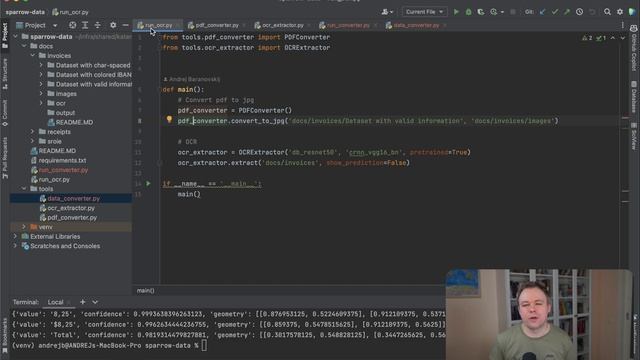Select ocr_extractor.py in the project tree
This screenshot has height=360, width=640.
[71, 208]
